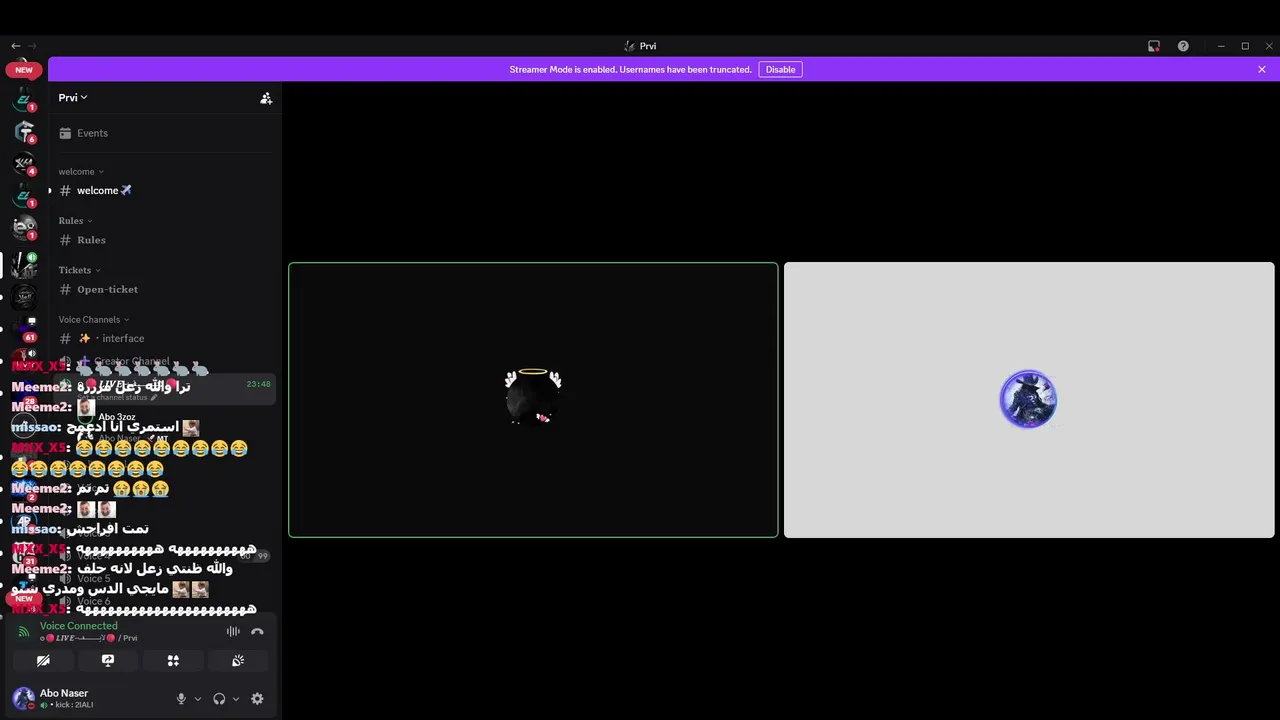Open the soundboard button
Viewport: 1280px width, 720px height.
(x=238, y=661)
